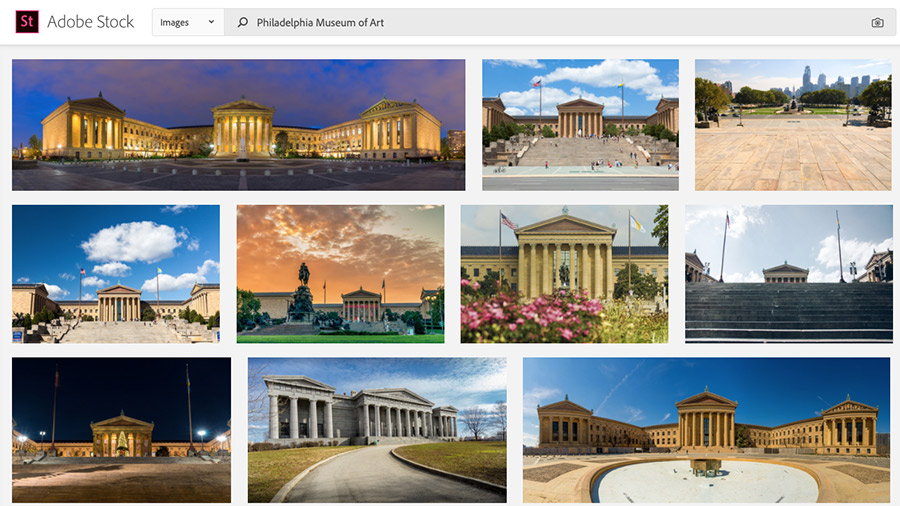Open the night panorama museum thumbnail
Viewport: 900px width, 506px height.
click(x=239, y=124)
